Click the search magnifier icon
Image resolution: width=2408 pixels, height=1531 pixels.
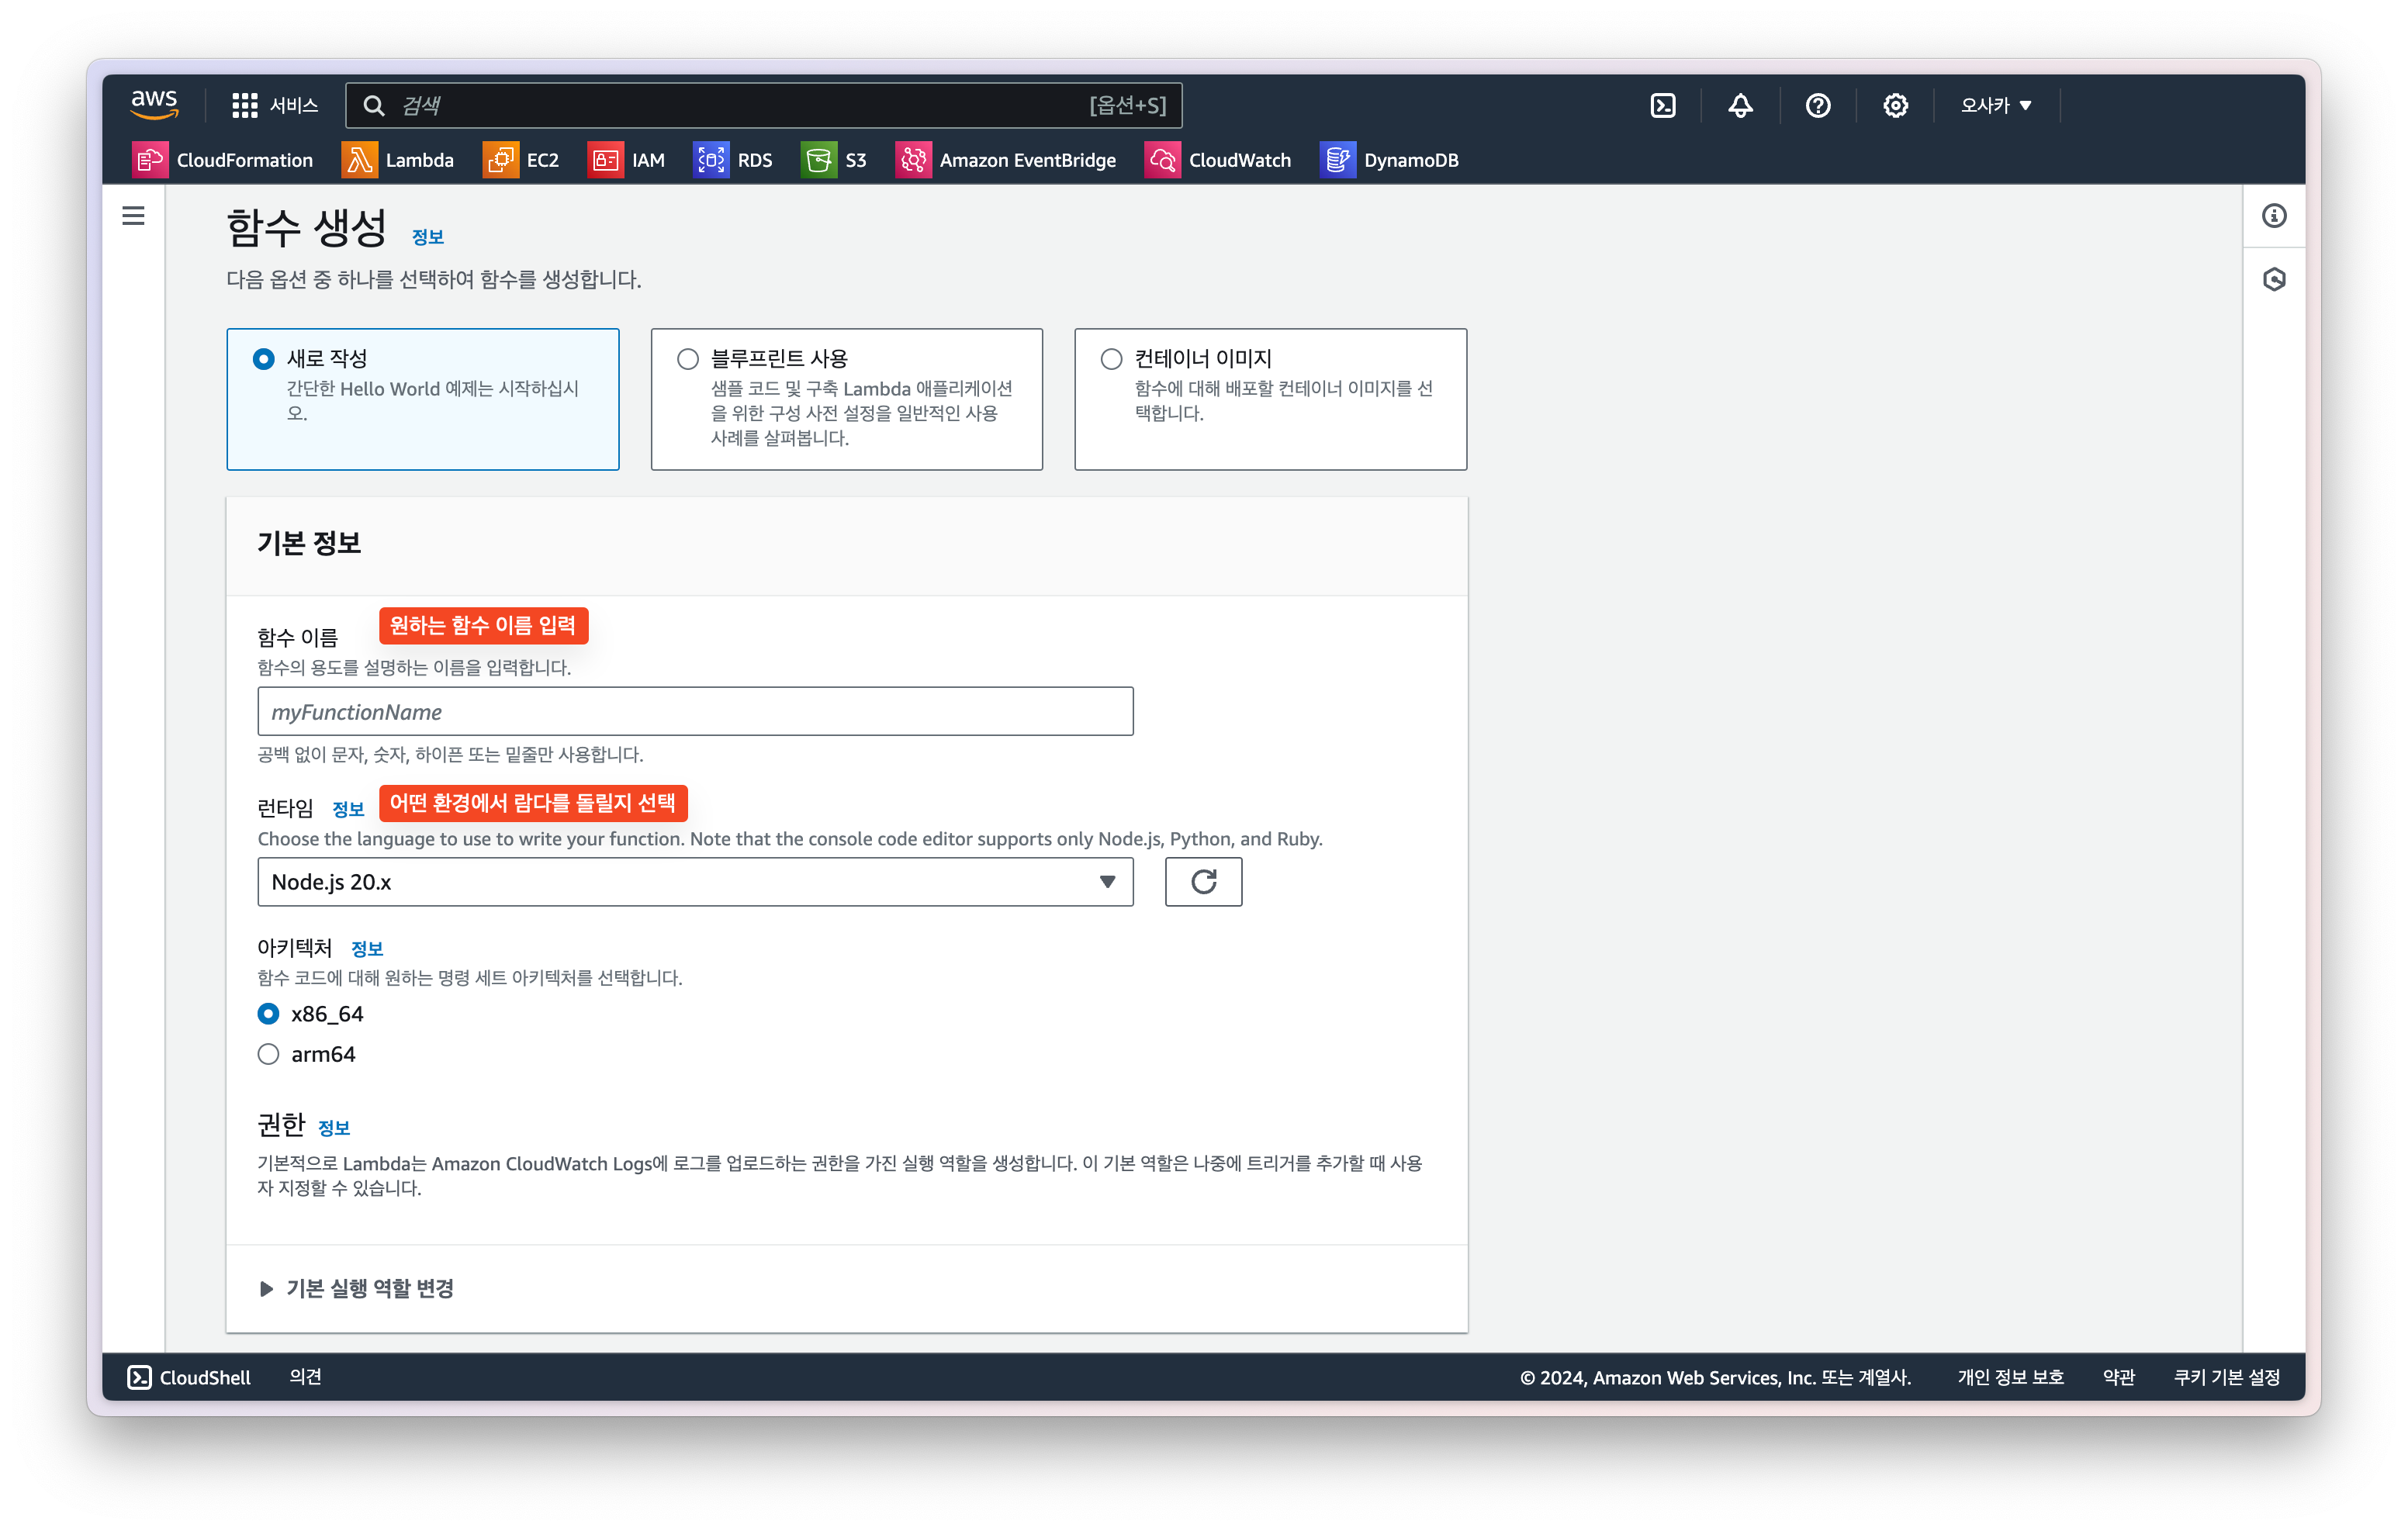(374, 105)
